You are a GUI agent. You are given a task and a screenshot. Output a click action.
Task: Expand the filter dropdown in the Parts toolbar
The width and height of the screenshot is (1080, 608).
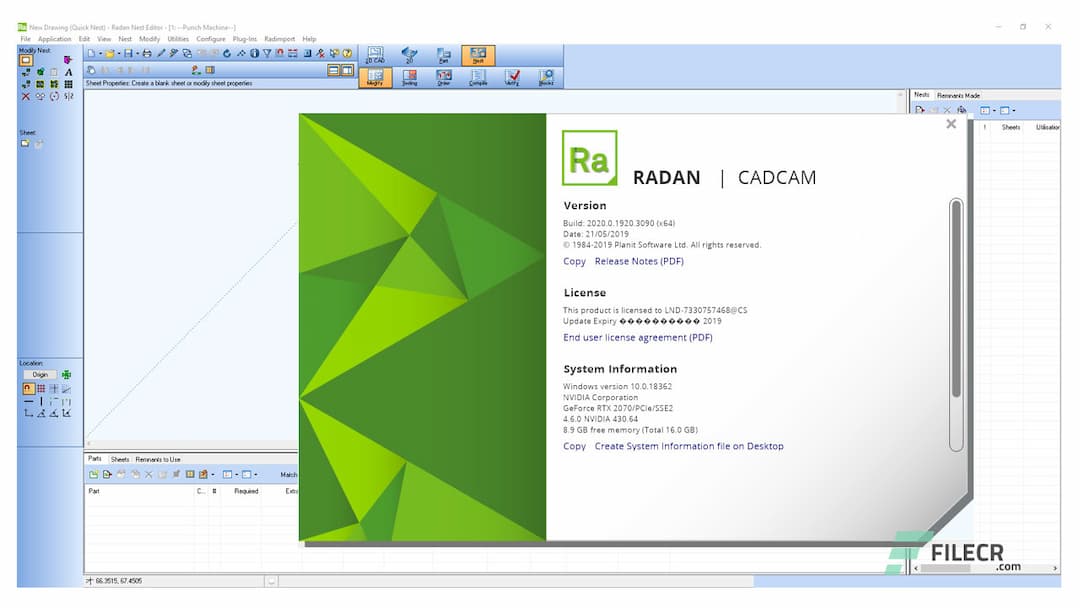255,474
